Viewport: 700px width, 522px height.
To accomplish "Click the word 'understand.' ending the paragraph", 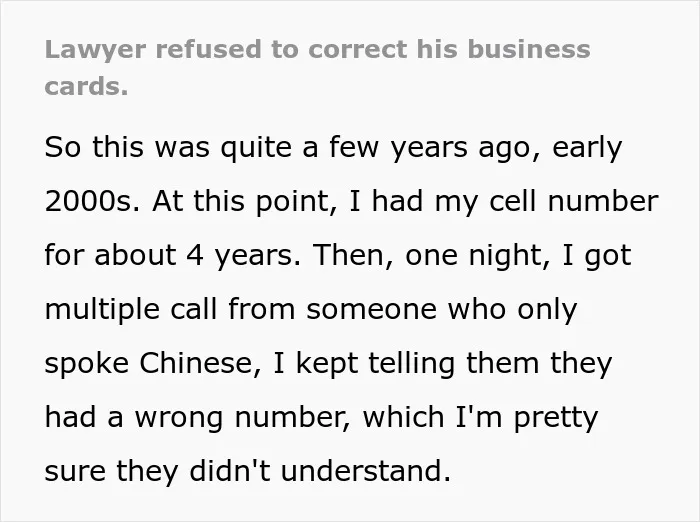I will click(366, 470).
